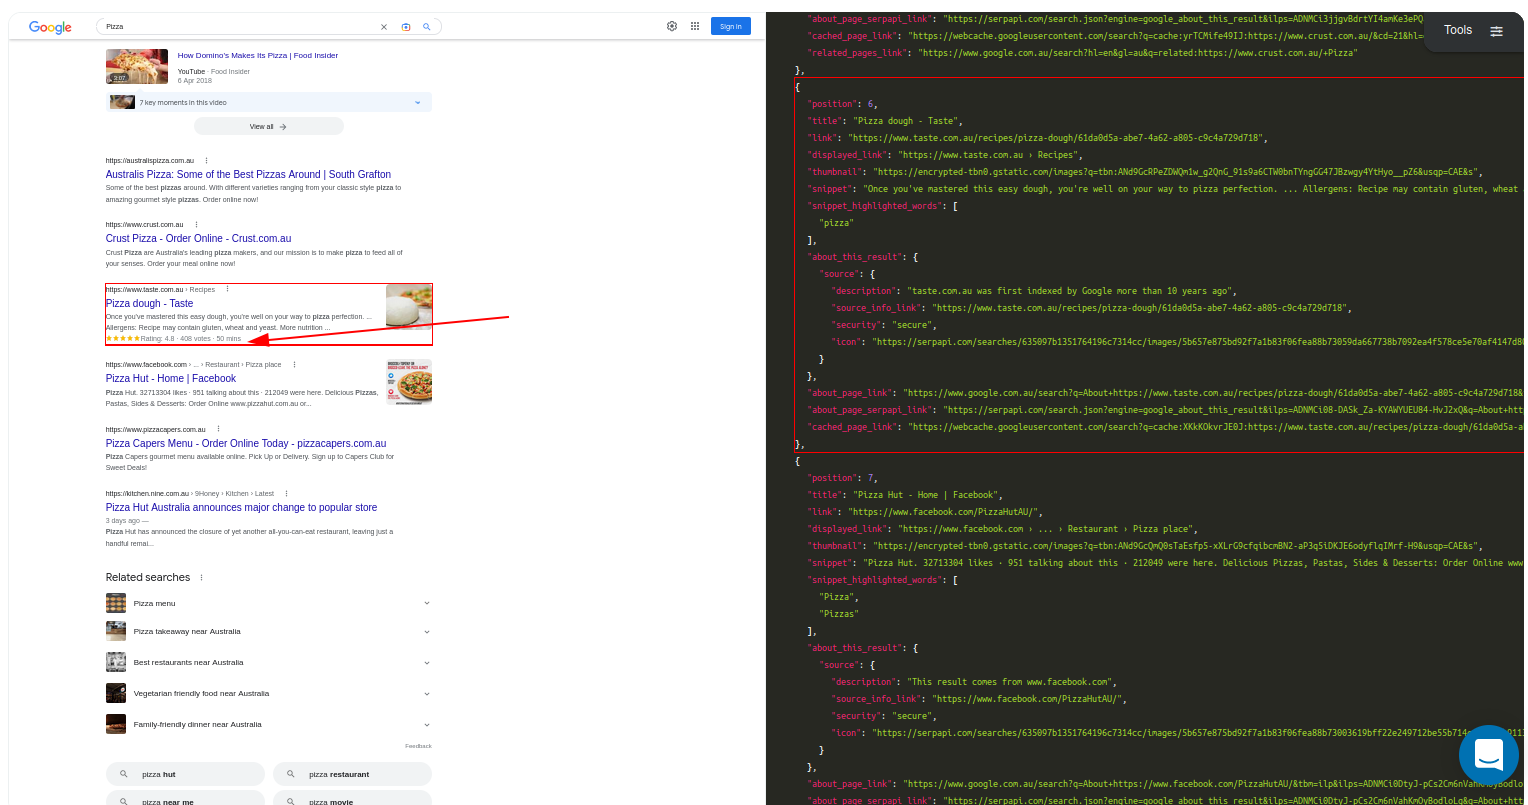
Task: Open options beside Related searches heading
Action: click(x=201, y=577)
